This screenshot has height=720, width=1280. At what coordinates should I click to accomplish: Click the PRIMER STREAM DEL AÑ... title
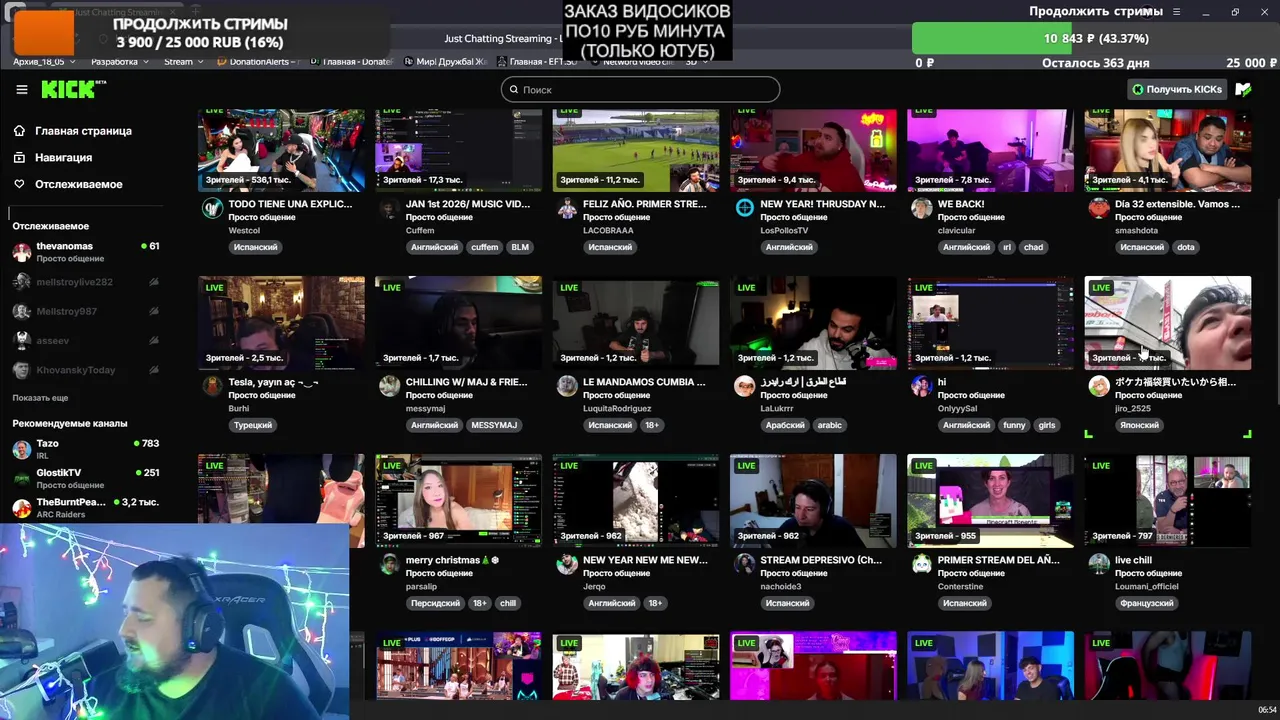[998, 560]
